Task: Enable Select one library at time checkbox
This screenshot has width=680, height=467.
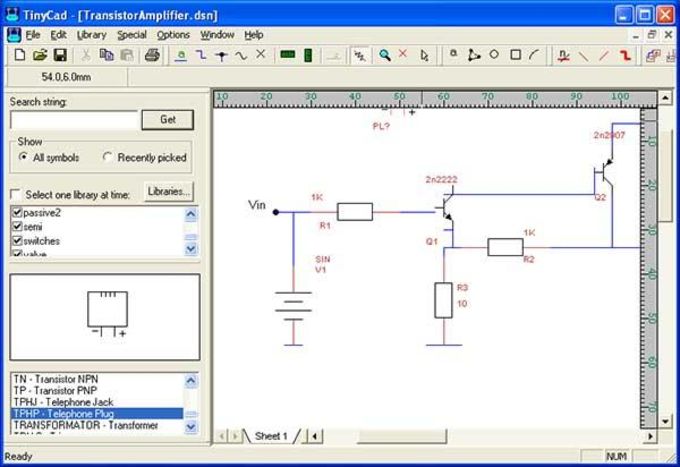Action: (16, 194)
